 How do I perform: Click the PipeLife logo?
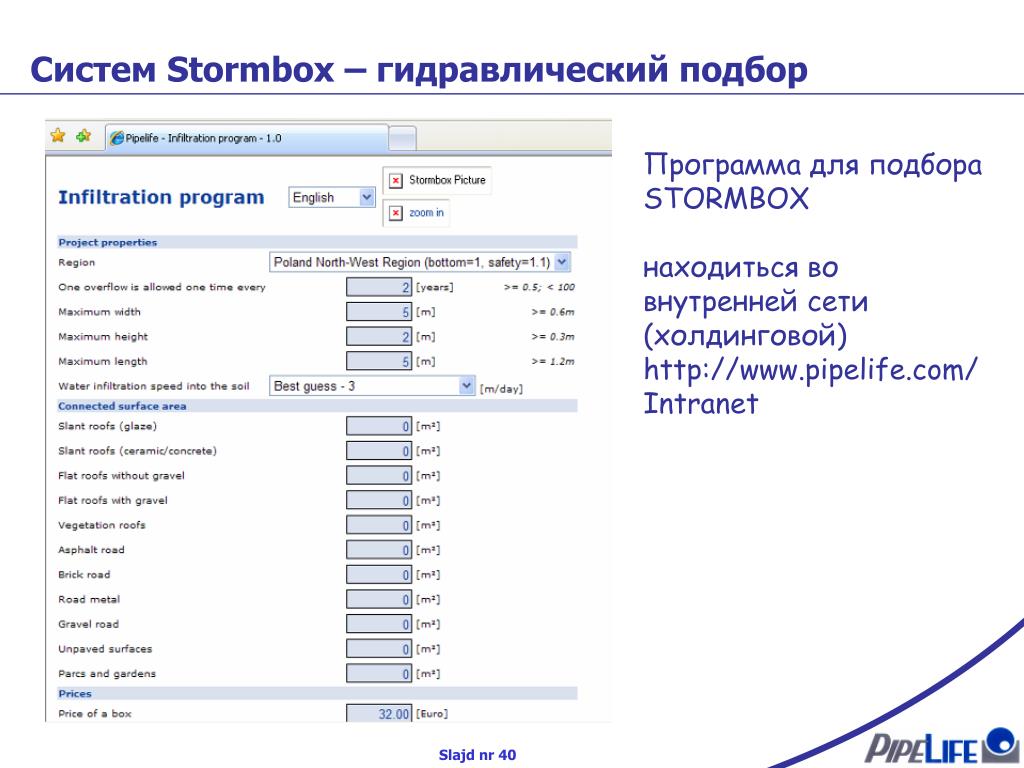(x=942, y=746)
